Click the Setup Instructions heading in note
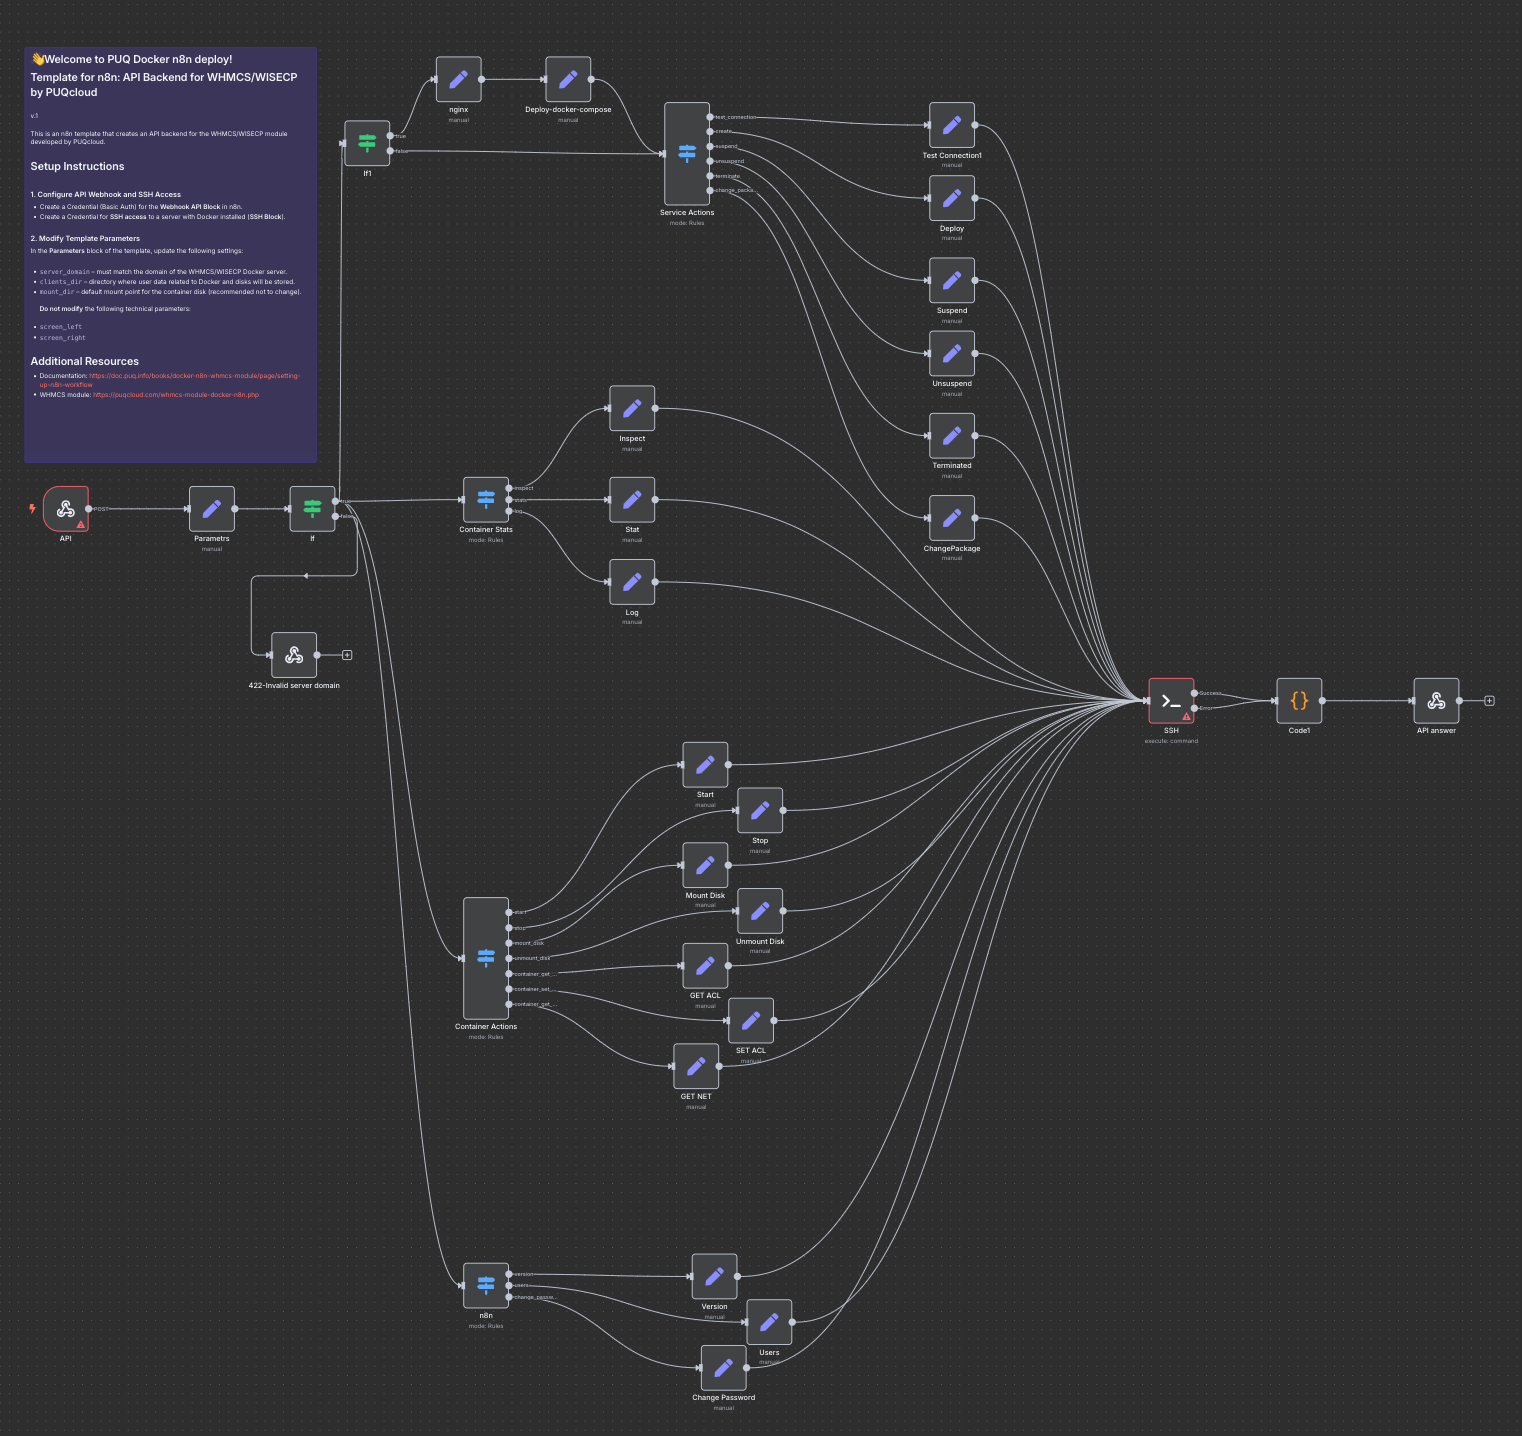 click(x=77, y=167)
